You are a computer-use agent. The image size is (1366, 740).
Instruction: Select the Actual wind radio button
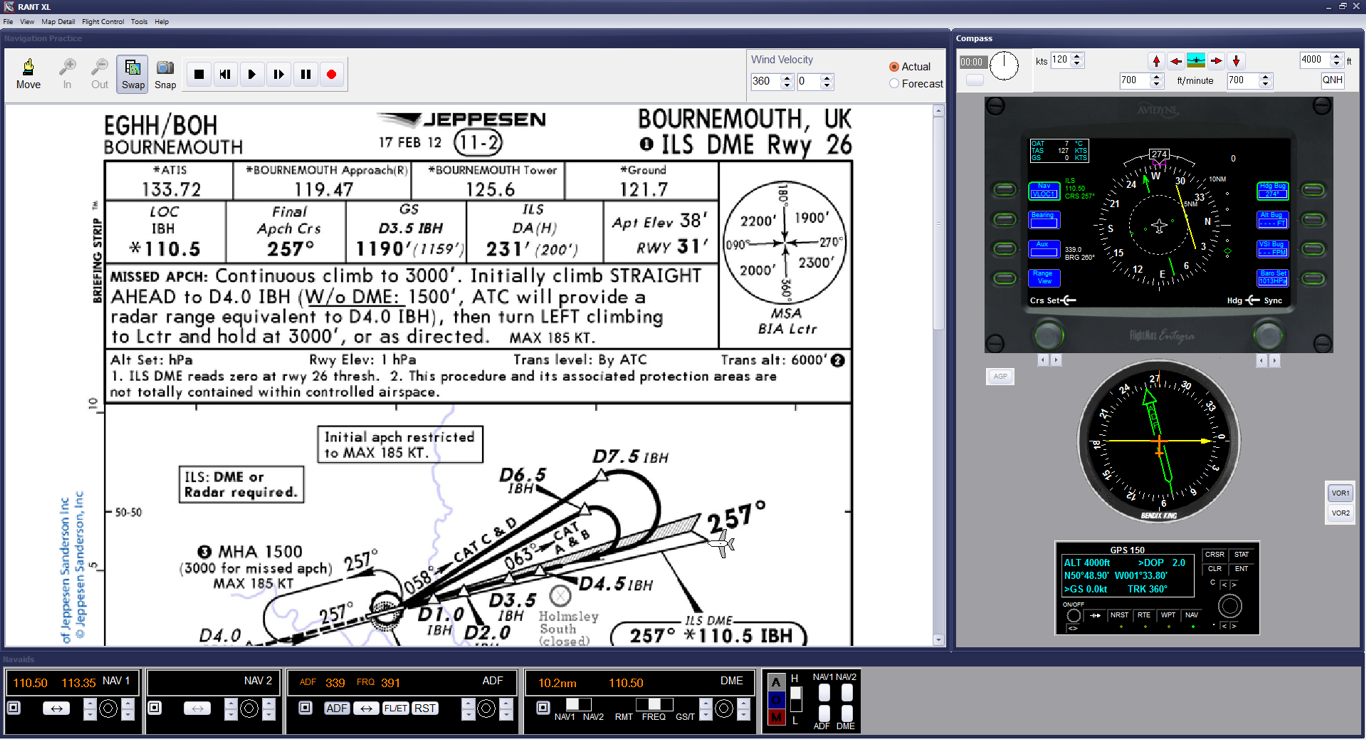click(894, 67)
